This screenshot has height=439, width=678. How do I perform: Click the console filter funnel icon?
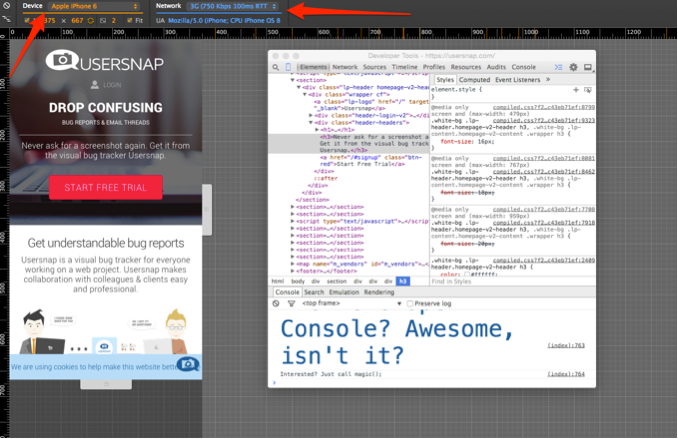pyautogui.click(x=291, y=304)
